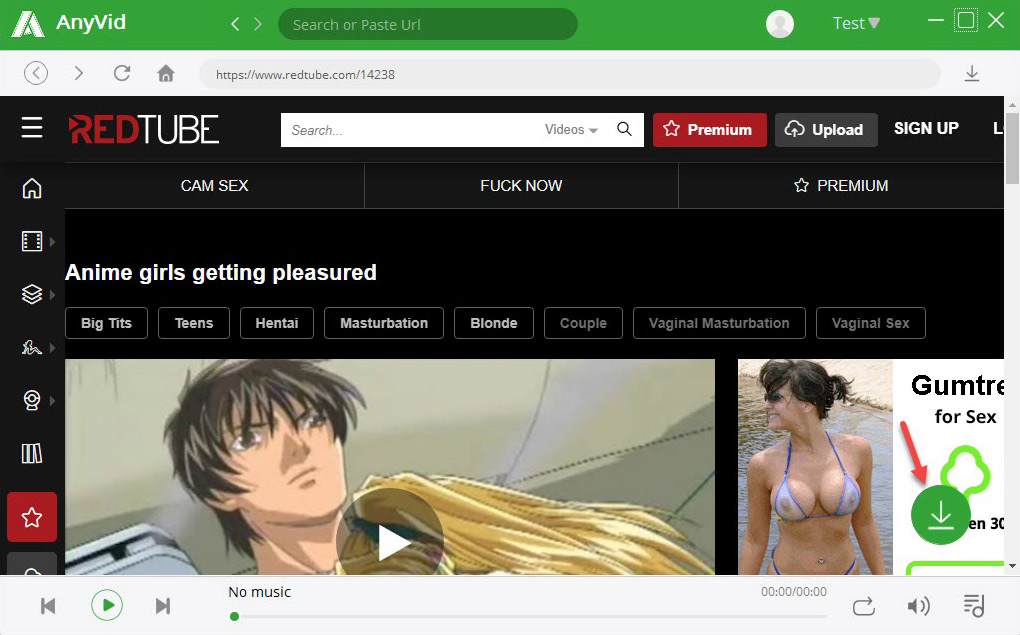Image resolution: width=1020 pixels, height=635 pixels.
Task: Click the site Search... text box
Action: [x=410, y=130]
